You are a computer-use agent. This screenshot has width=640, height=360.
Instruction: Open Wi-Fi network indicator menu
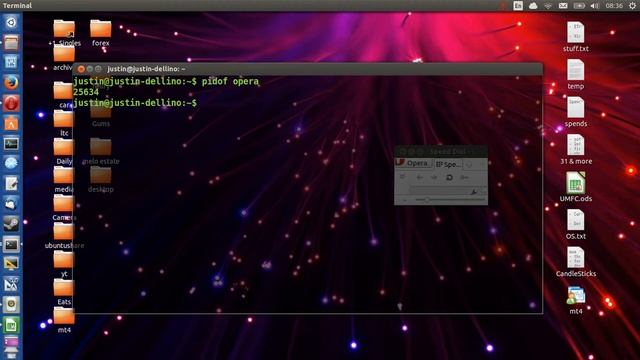(x=548, y=5)
